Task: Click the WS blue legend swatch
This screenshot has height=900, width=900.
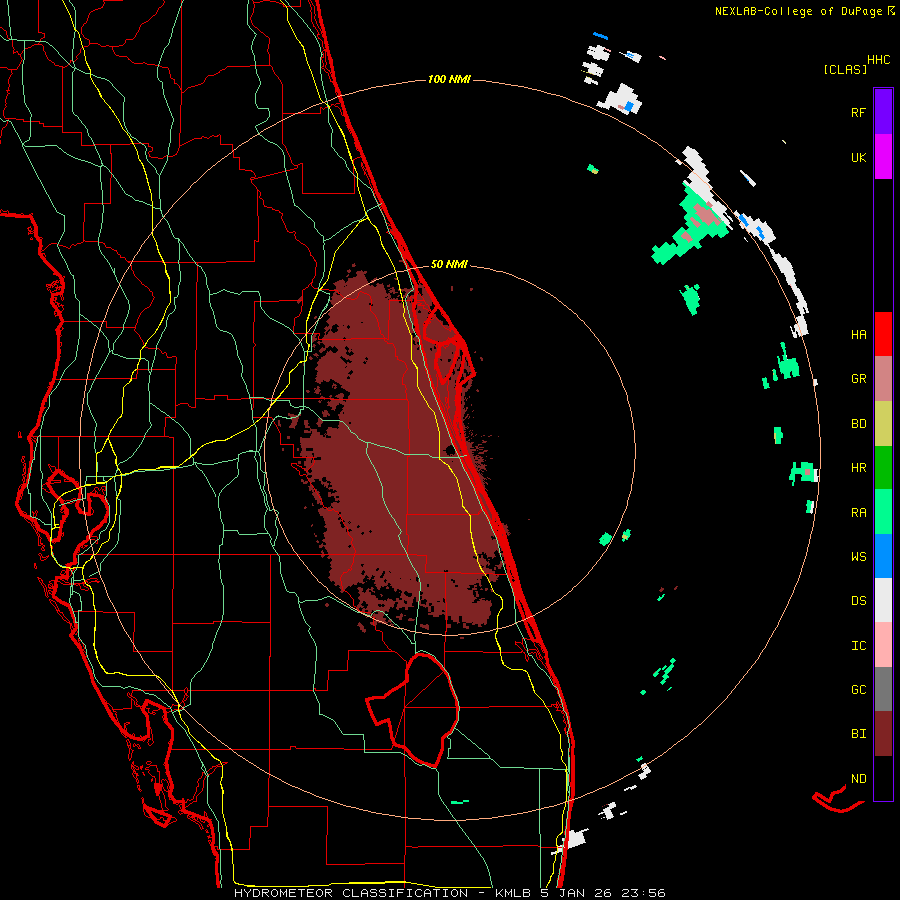Action: (x=883, y=556)
